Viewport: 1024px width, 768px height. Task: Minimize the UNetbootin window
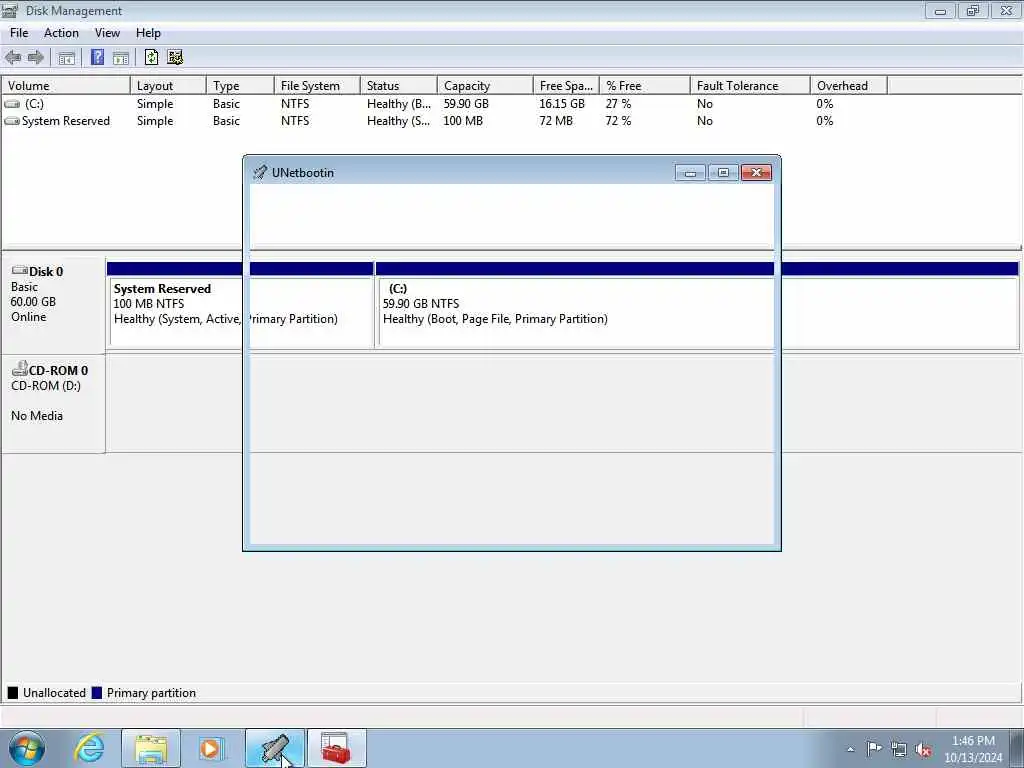tap(690, 172)
